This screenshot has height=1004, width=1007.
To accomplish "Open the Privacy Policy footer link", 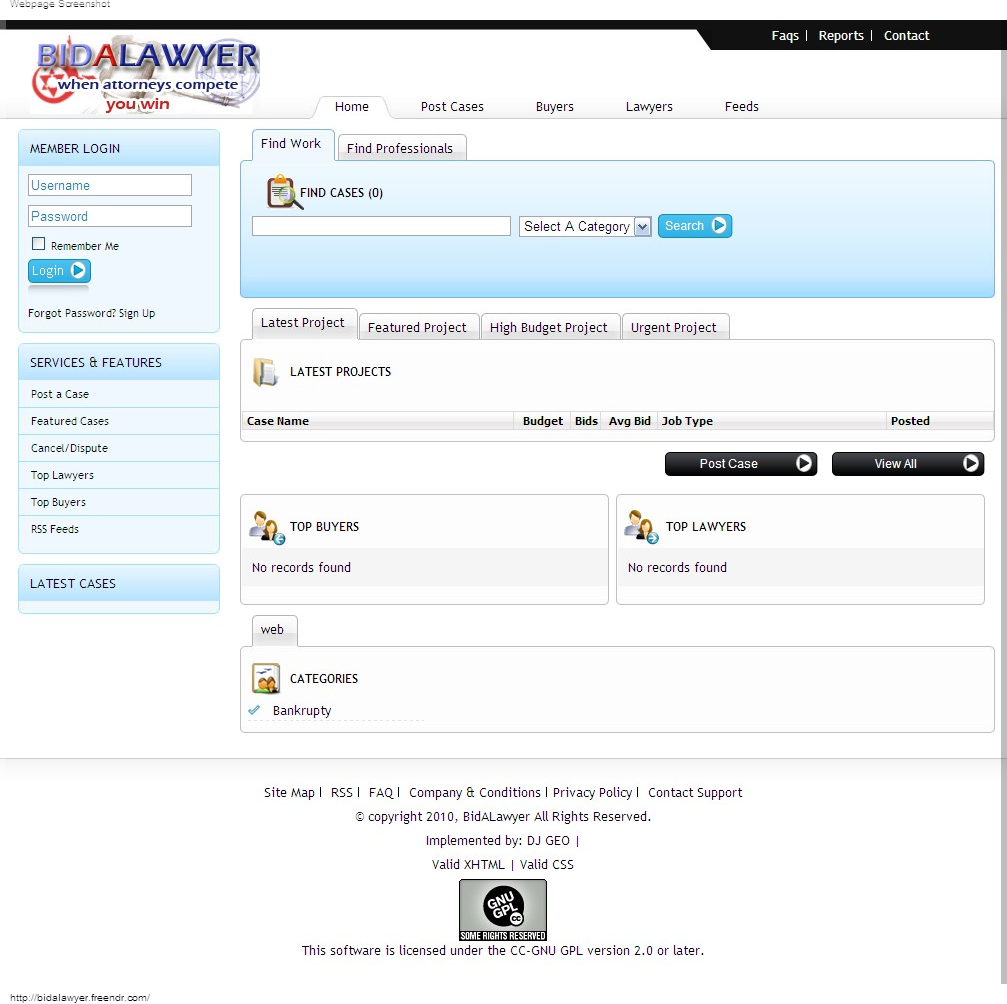I will click(592, 793).
